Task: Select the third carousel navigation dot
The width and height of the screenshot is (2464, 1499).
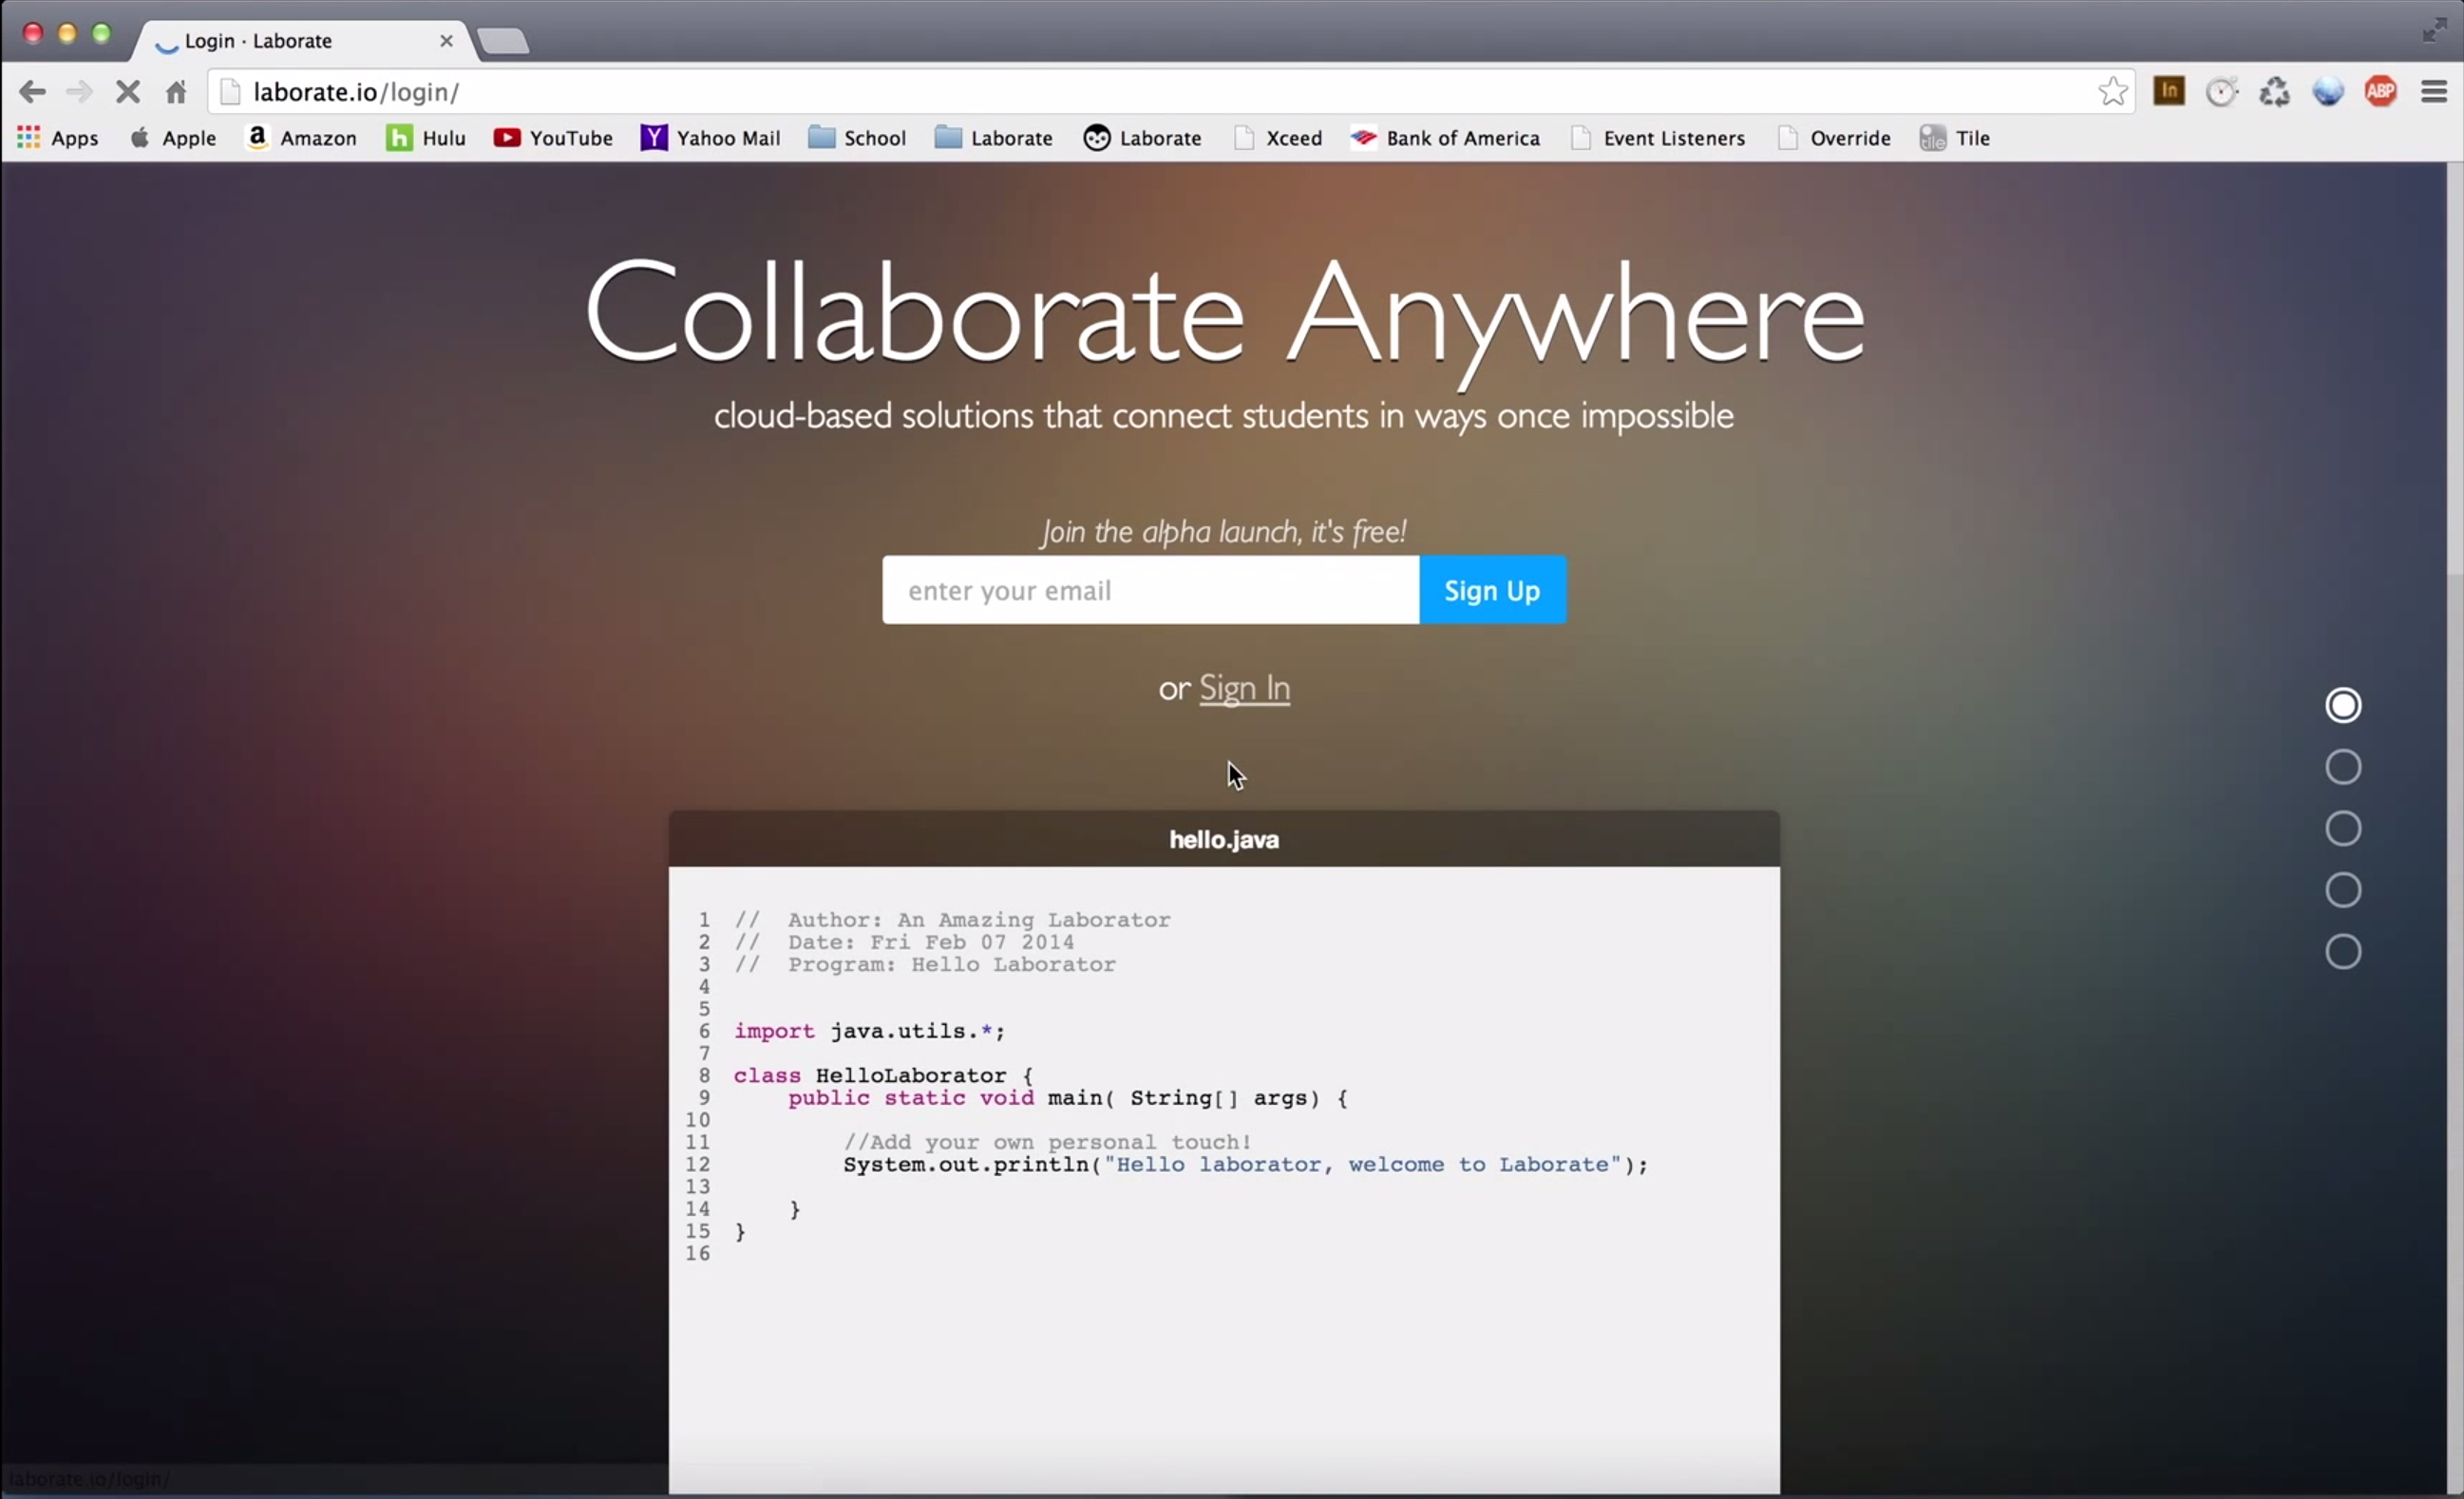Action: click(2342, 828)
